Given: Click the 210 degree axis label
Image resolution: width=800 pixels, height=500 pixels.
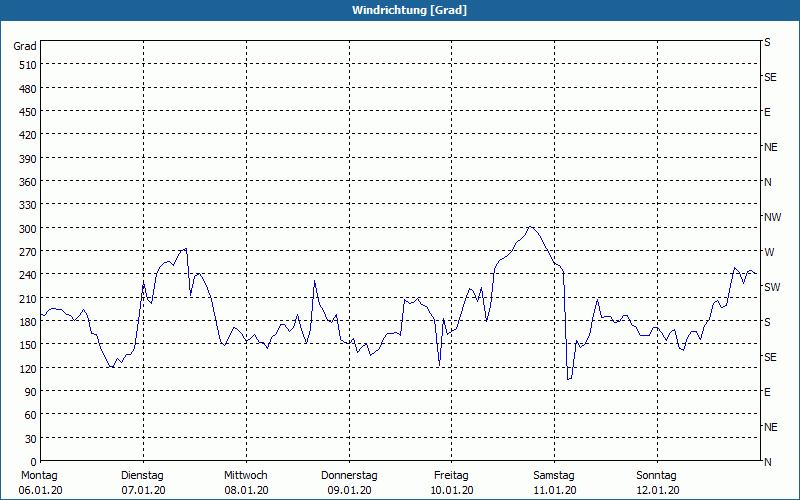Looking at the screenshot, I should point(28,298).
